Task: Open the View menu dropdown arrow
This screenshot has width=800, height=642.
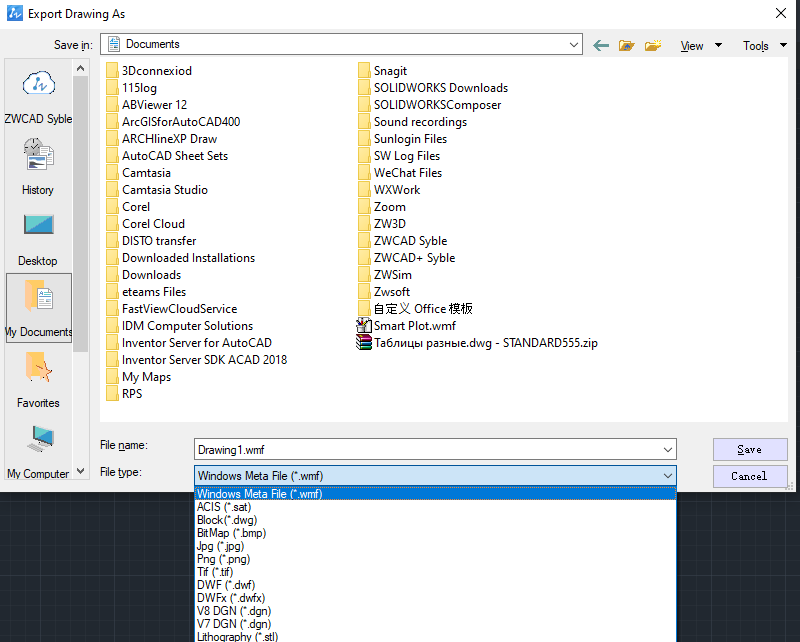Action: [x=718, y=45]
